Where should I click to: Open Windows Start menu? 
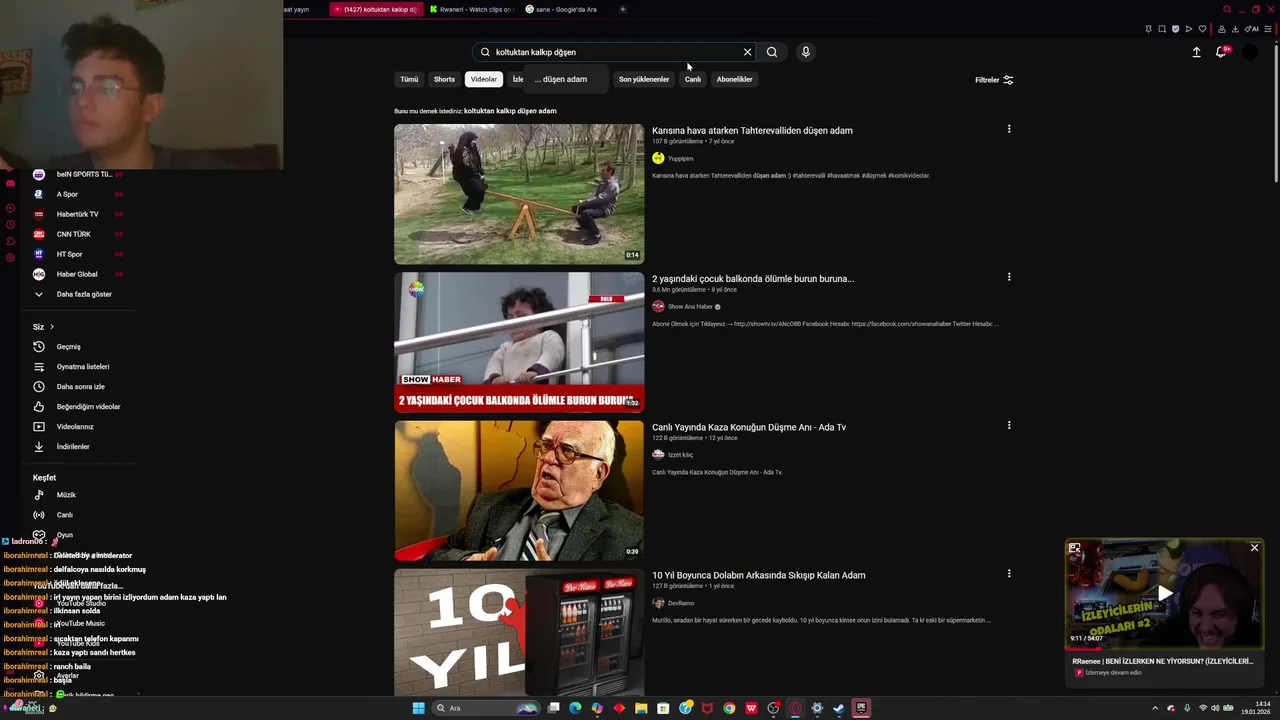click(419, 708)
